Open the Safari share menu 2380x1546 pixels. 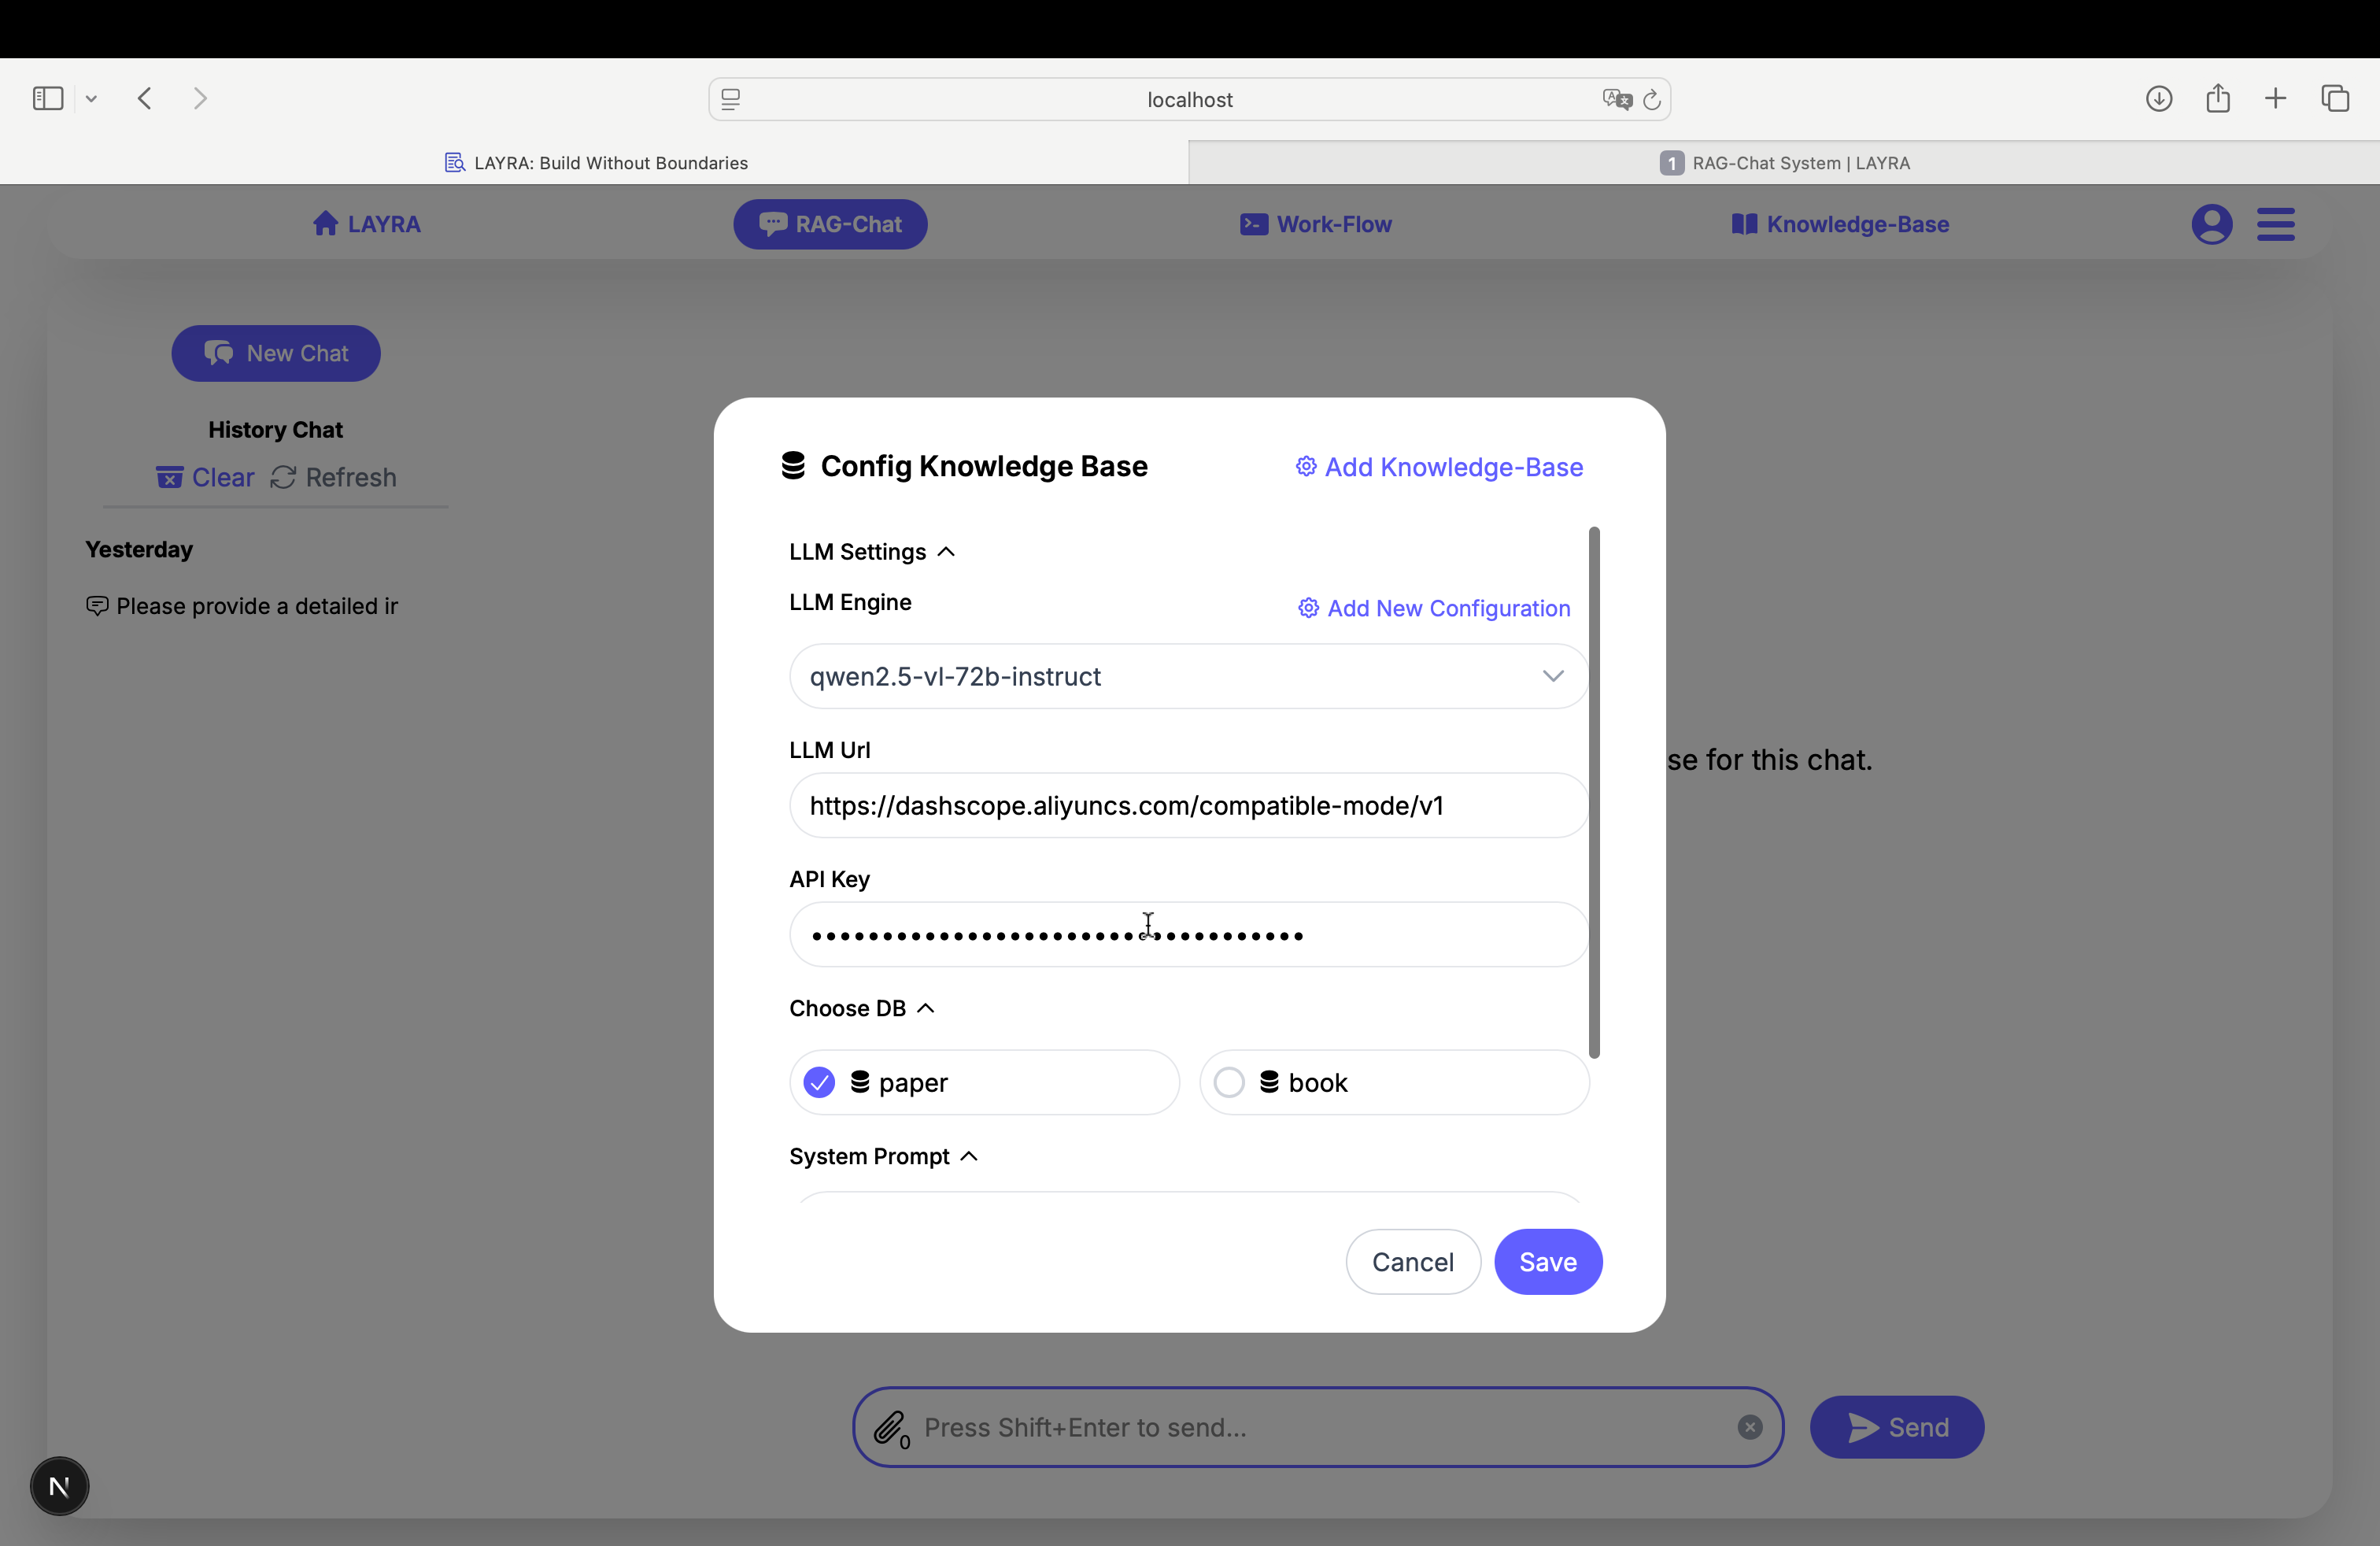click(2218, 98)
